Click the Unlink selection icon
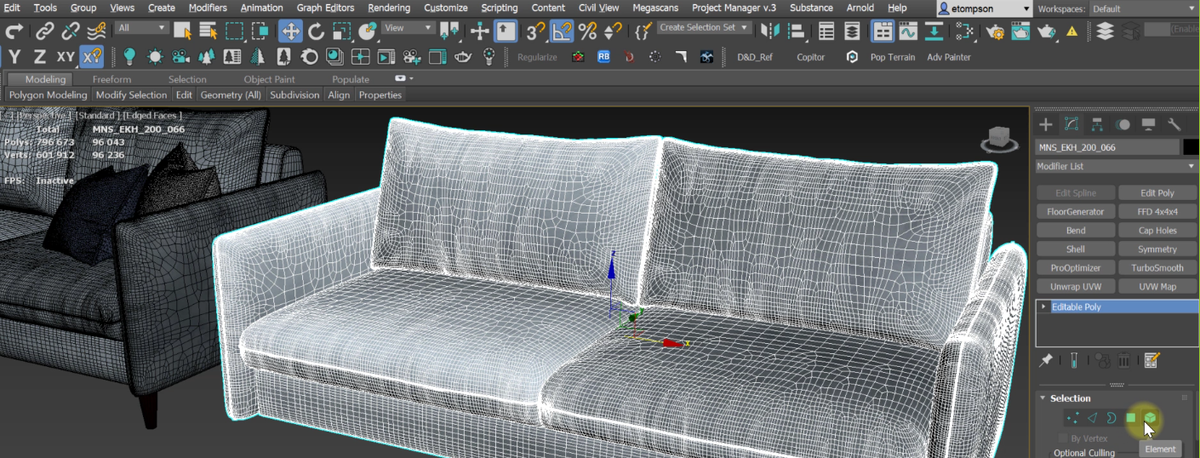 [x=70, y=31]
